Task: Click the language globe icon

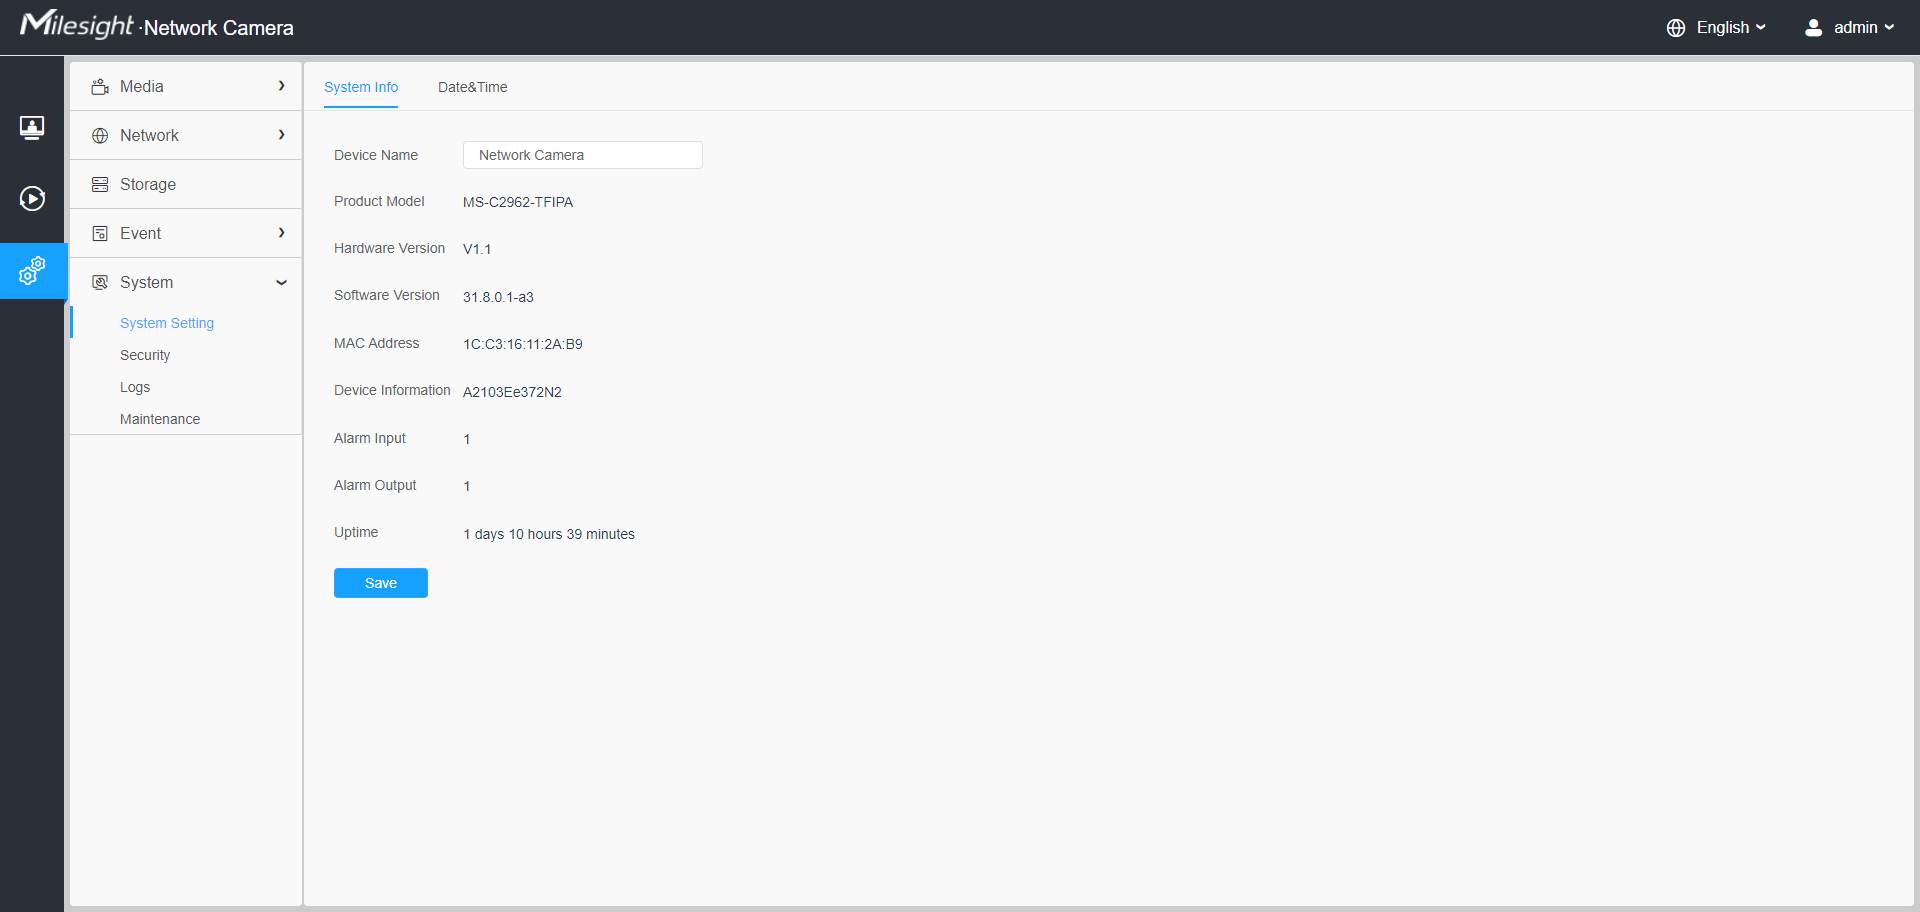Action: tap(1676, 28)
